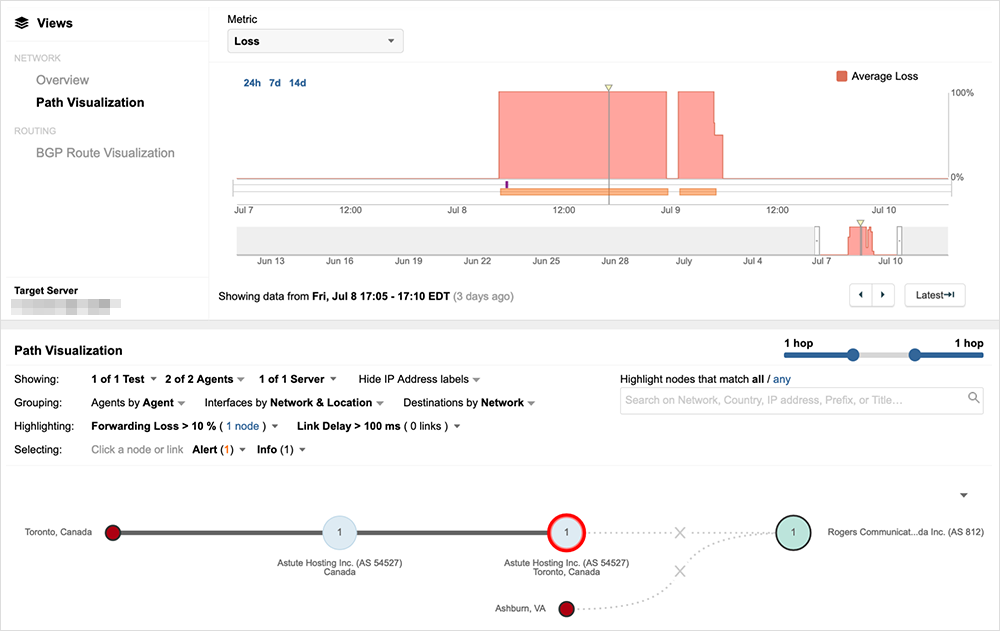Click the light blue Astute Hosting Canada node
Image resolution: width=1000 pixels, height=631 pixels.
coord(339,532)
